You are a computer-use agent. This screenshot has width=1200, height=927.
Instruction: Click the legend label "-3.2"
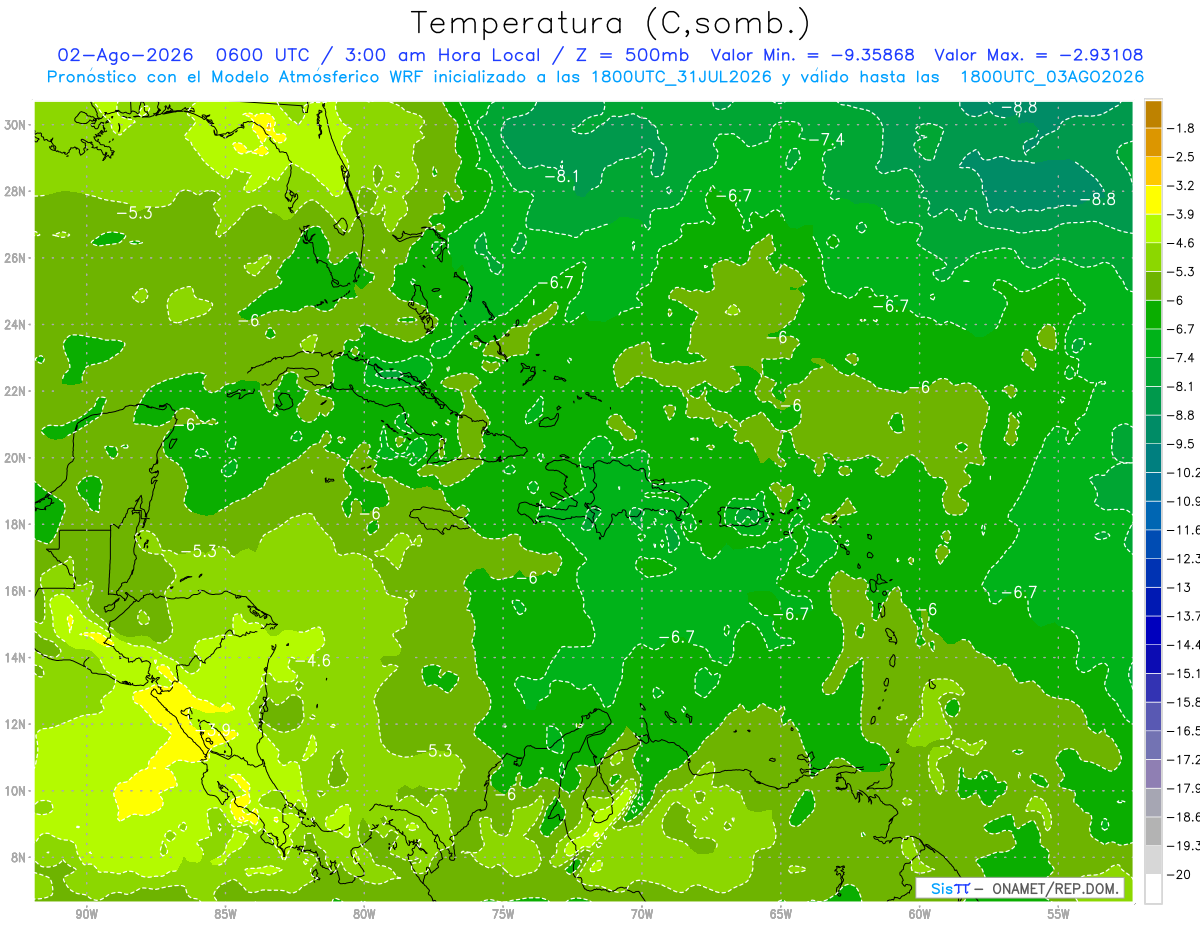1183,186
